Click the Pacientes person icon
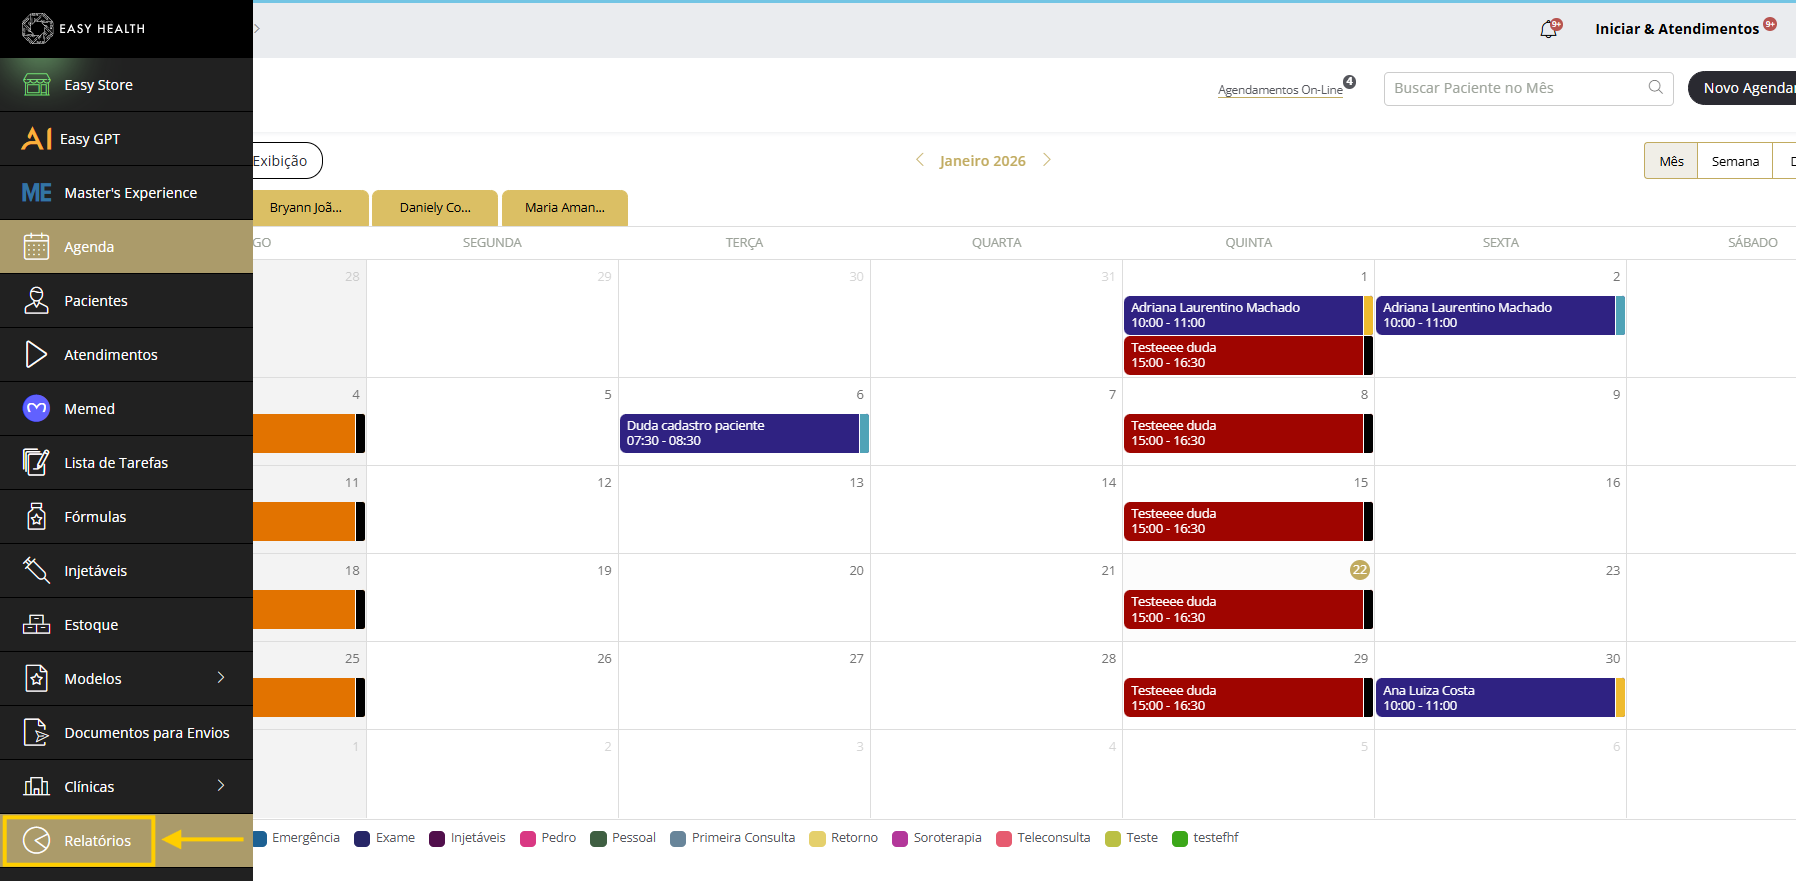This screenshot has height=881, width=1796. click(x=37, y=301)
